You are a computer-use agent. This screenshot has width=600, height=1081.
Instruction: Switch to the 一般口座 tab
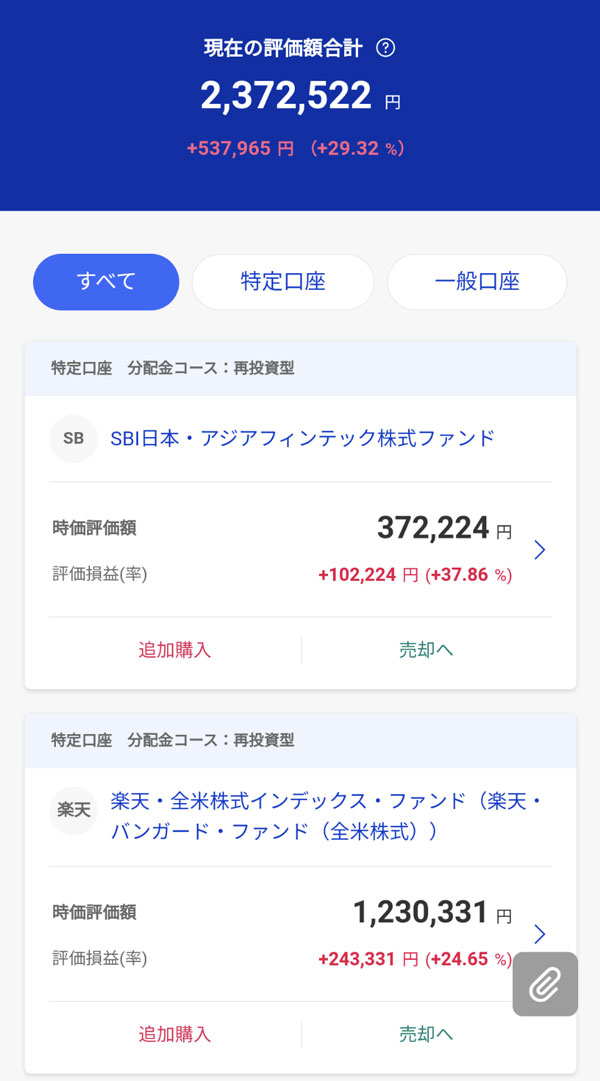tap(477, 282)
